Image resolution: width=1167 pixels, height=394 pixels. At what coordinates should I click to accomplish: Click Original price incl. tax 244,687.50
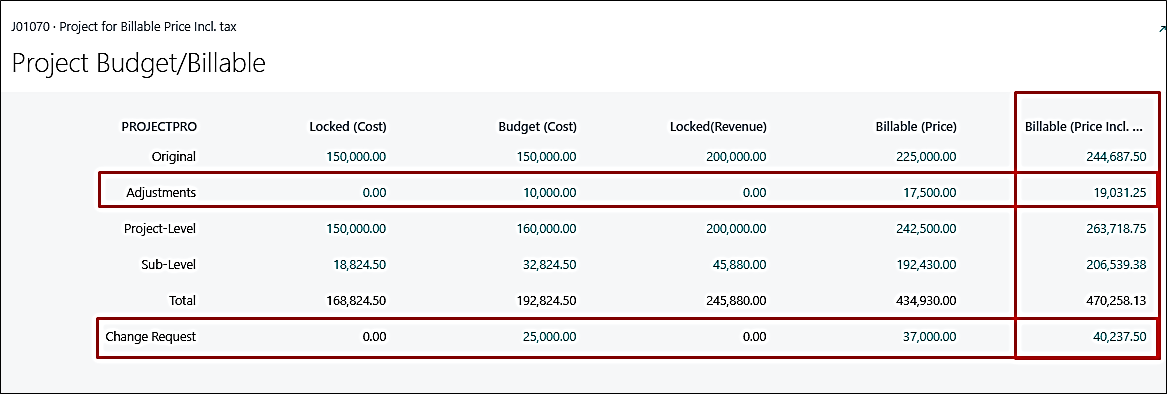coord(1116,157)
